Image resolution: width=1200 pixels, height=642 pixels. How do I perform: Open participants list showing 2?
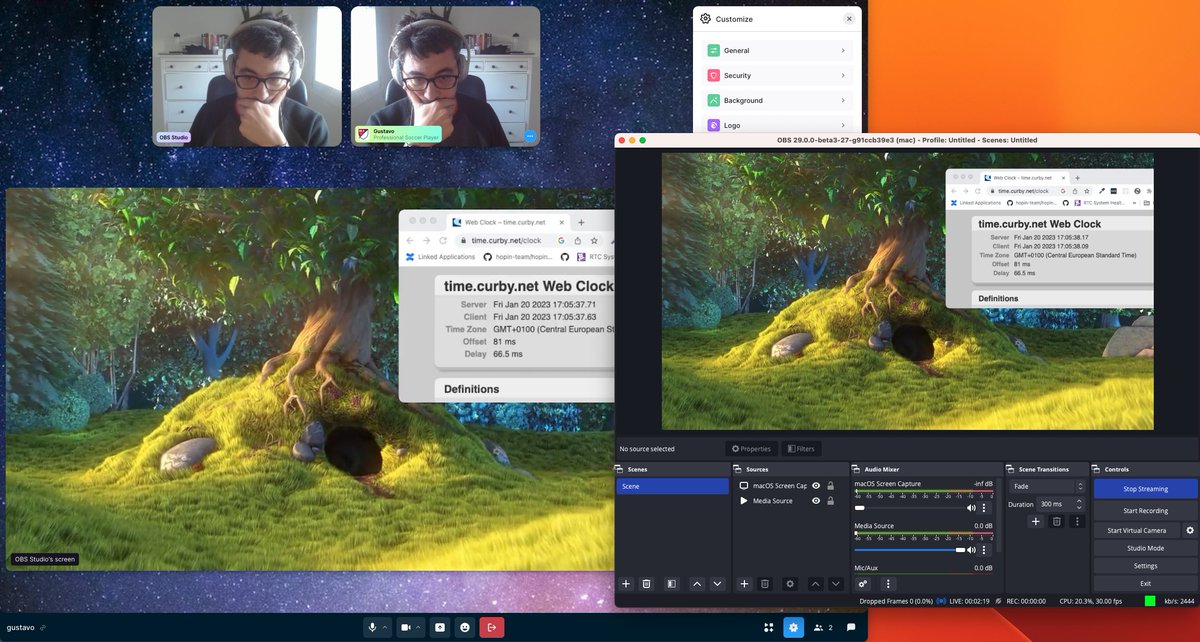tap(824, 627)
